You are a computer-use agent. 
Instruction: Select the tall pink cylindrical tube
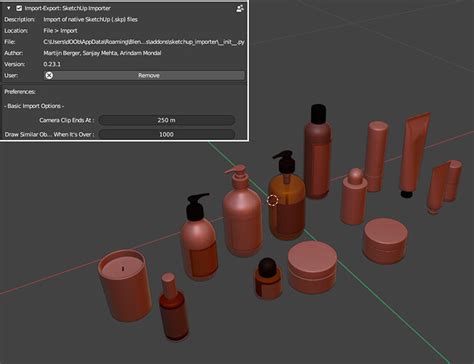376,157
